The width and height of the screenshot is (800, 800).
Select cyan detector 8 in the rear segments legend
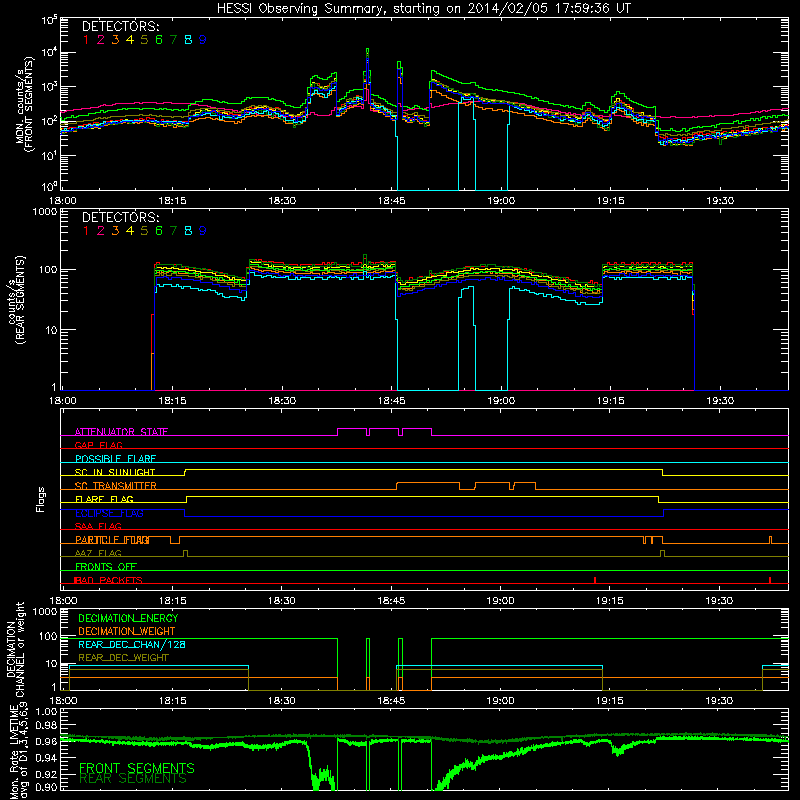[188, 231]
